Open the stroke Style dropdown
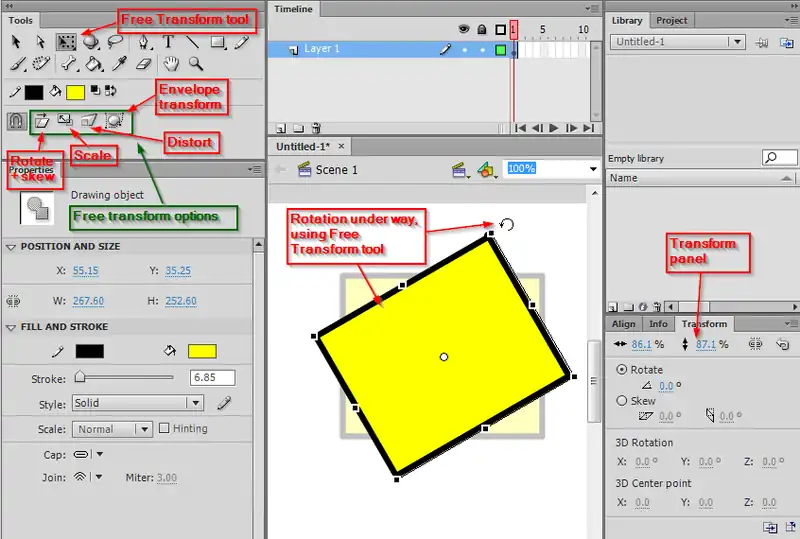800x539 pixels. [x=137, y=403]
